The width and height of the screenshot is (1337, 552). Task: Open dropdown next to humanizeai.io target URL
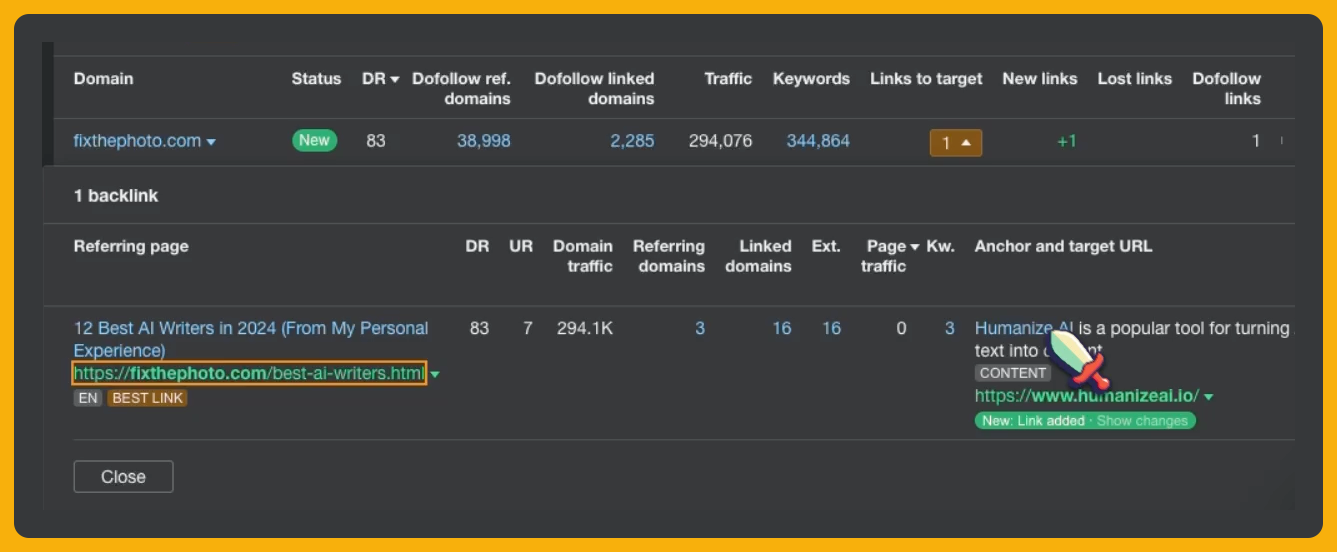click(x=1209, y=397)
